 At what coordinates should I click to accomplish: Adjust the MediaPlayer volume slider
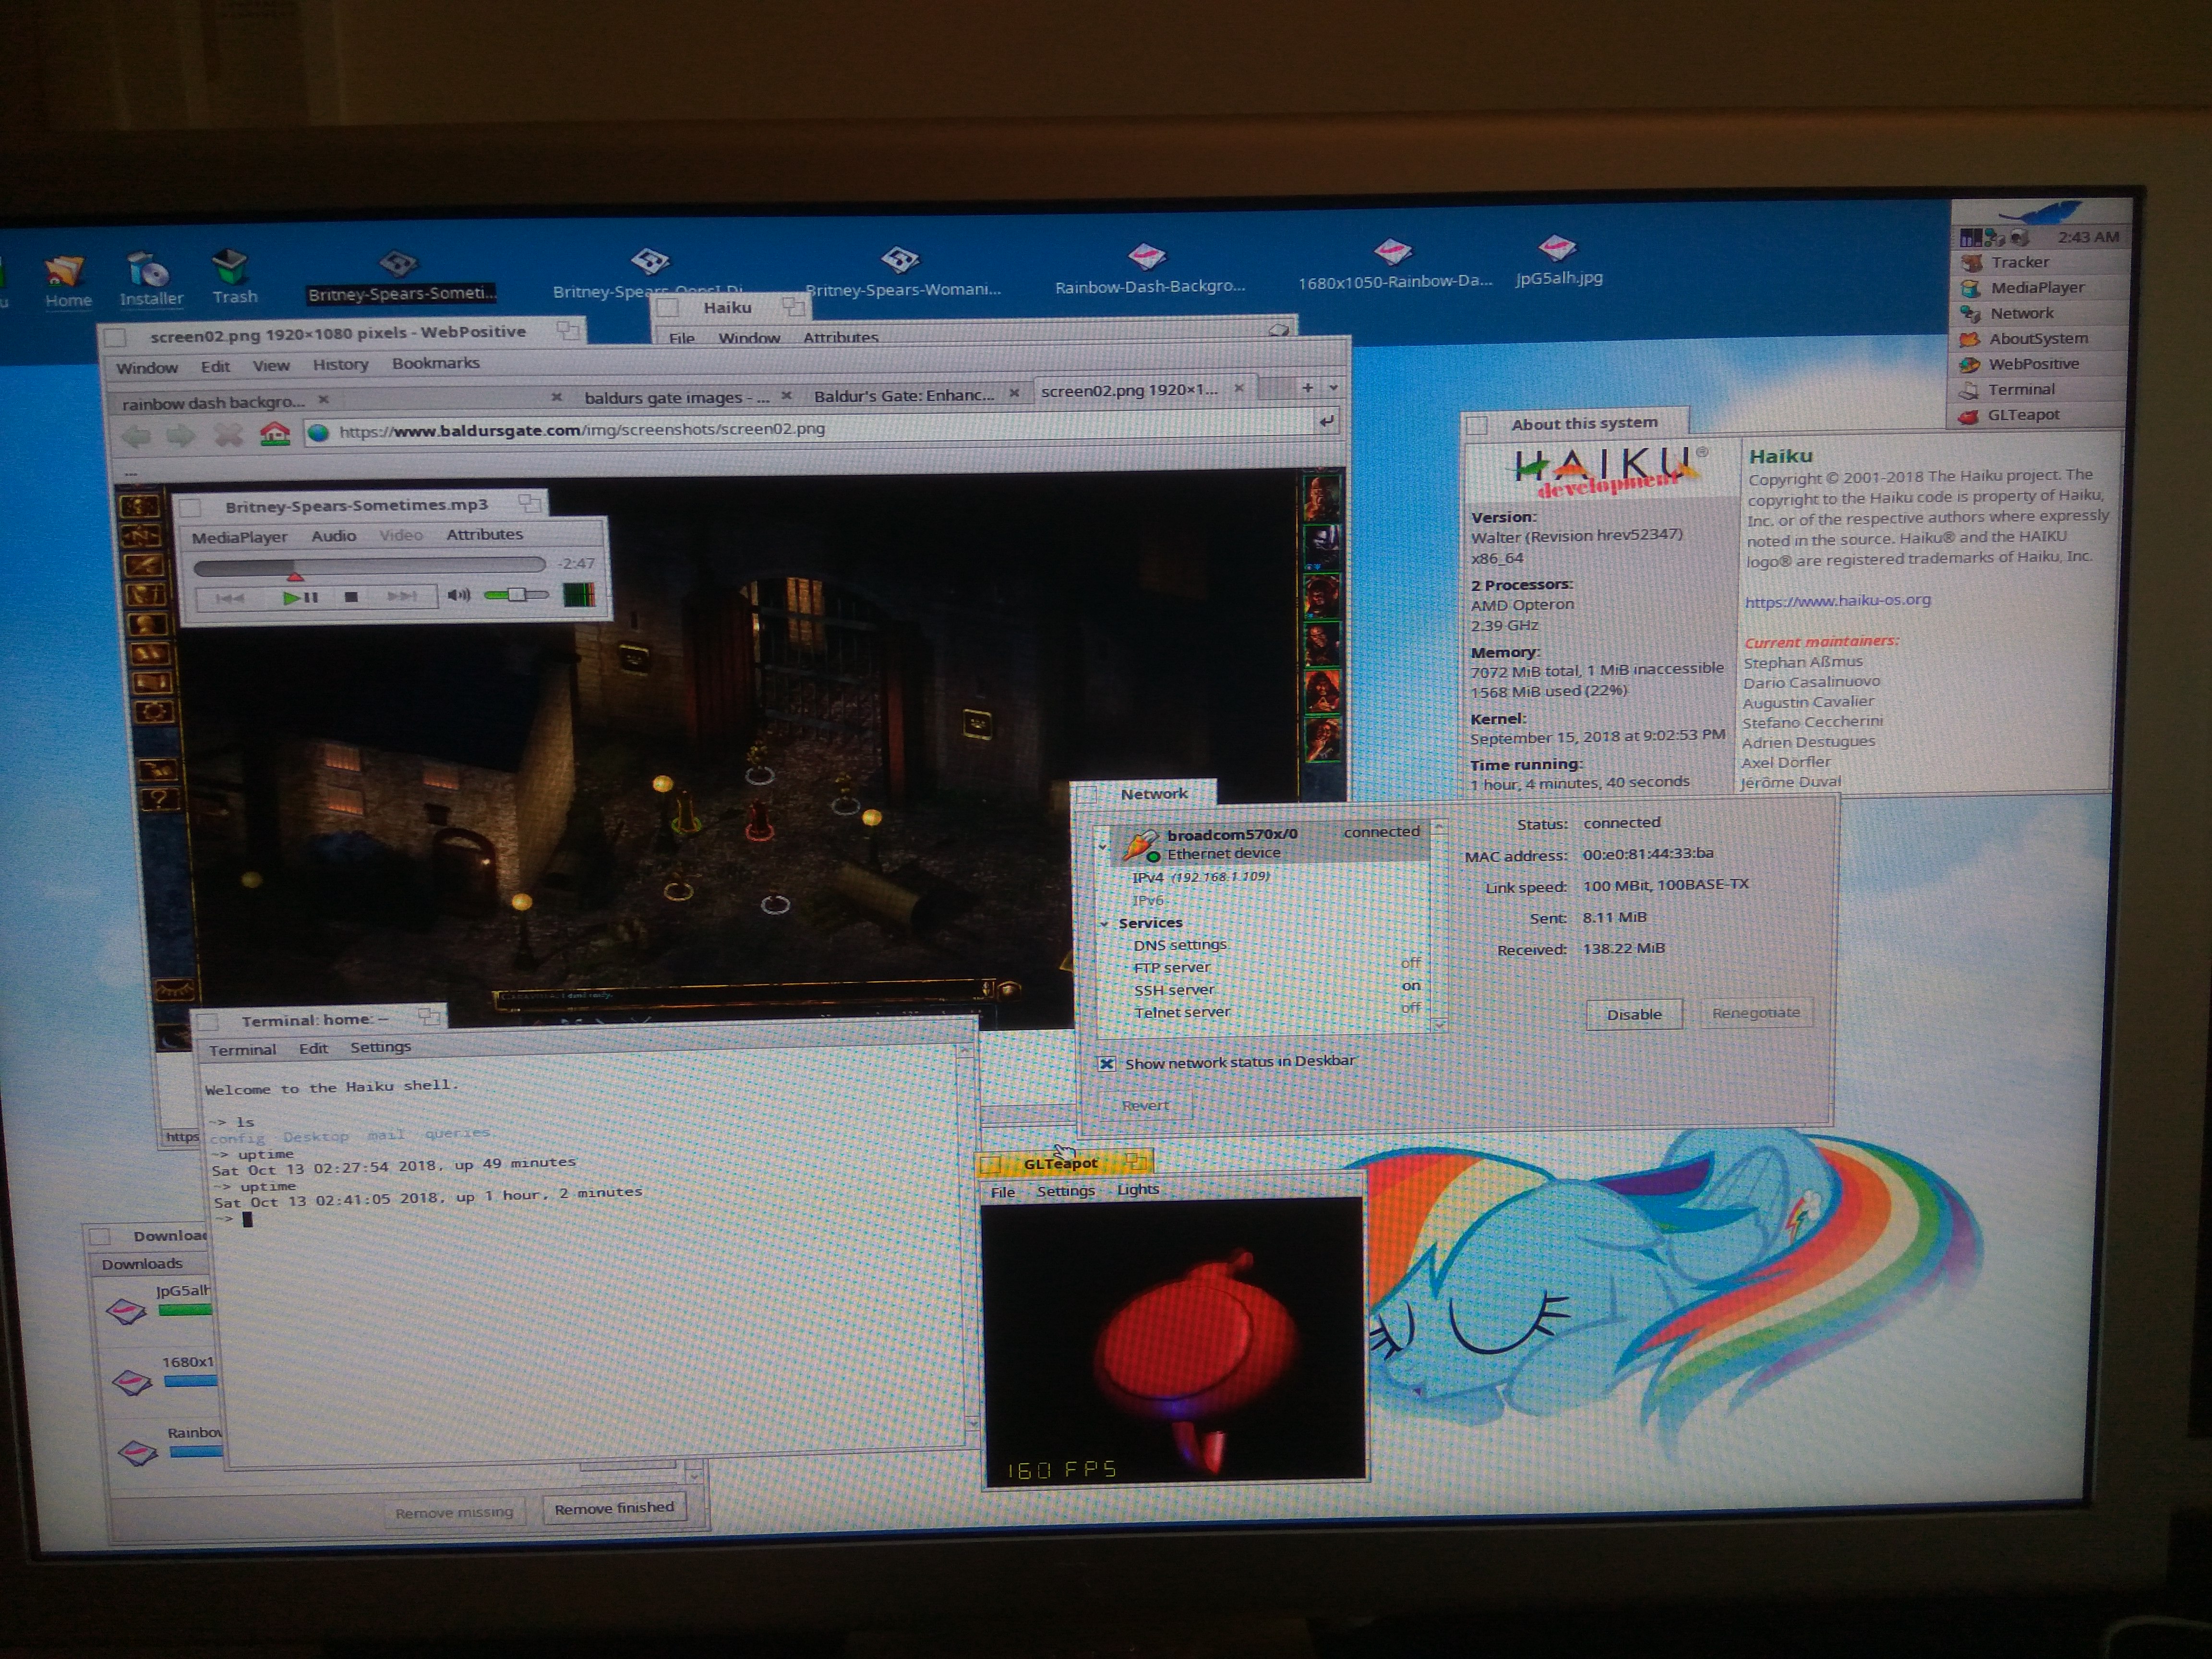click(515, 594)
